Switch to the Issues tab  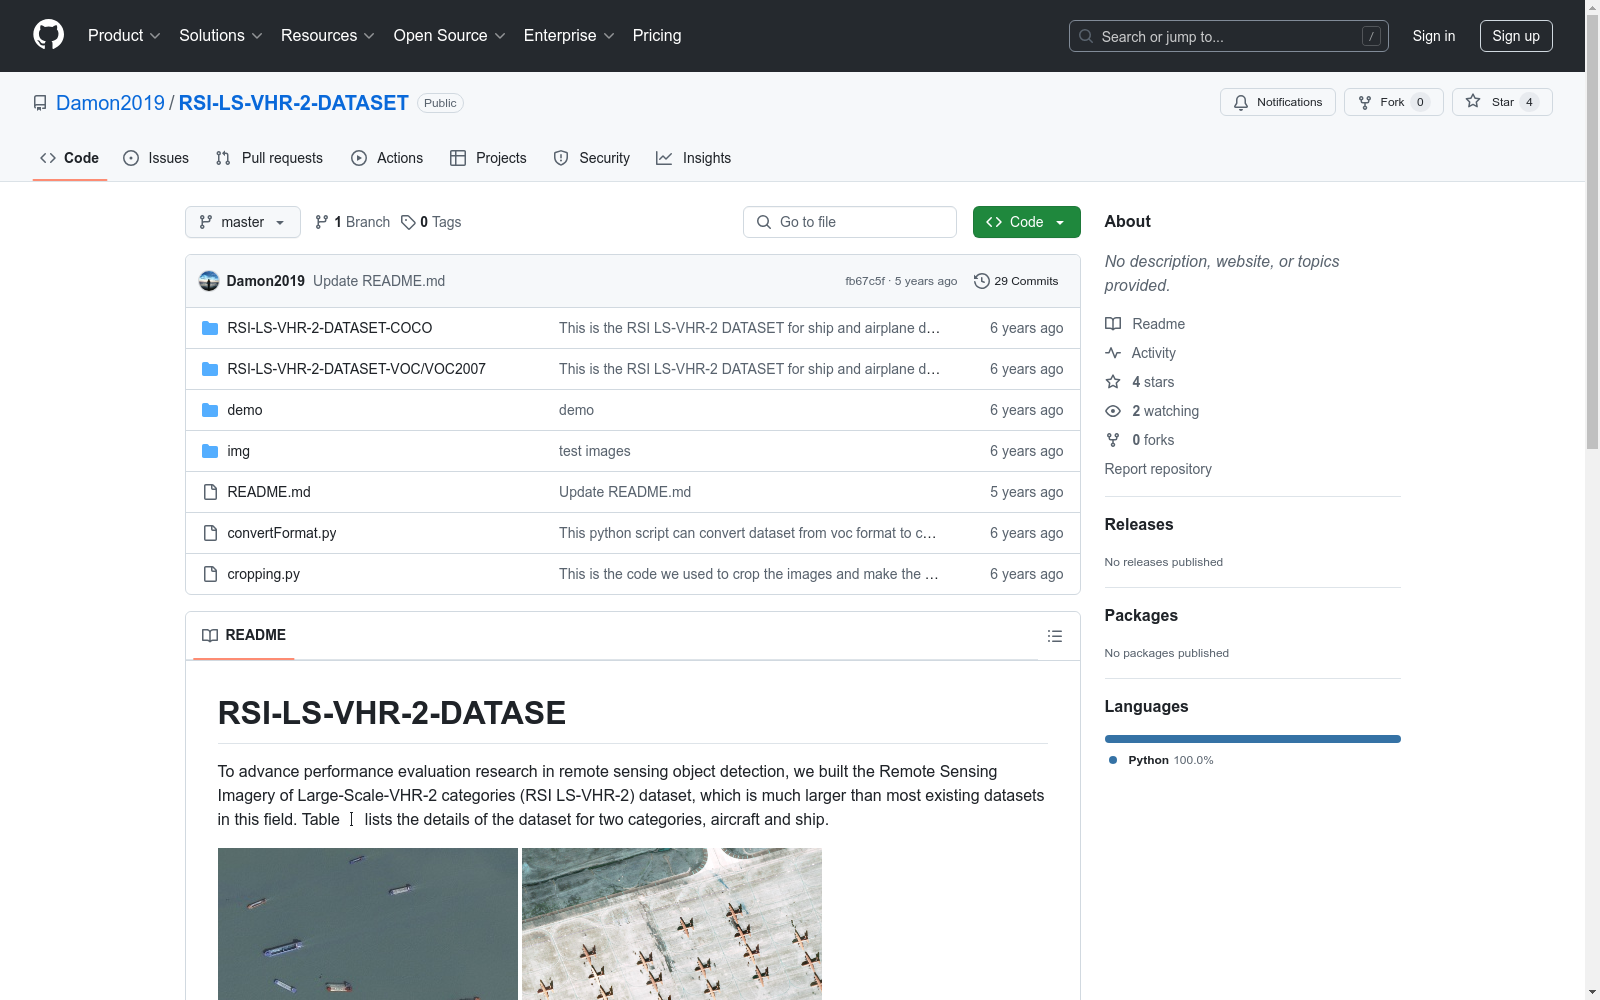point(156,158)
